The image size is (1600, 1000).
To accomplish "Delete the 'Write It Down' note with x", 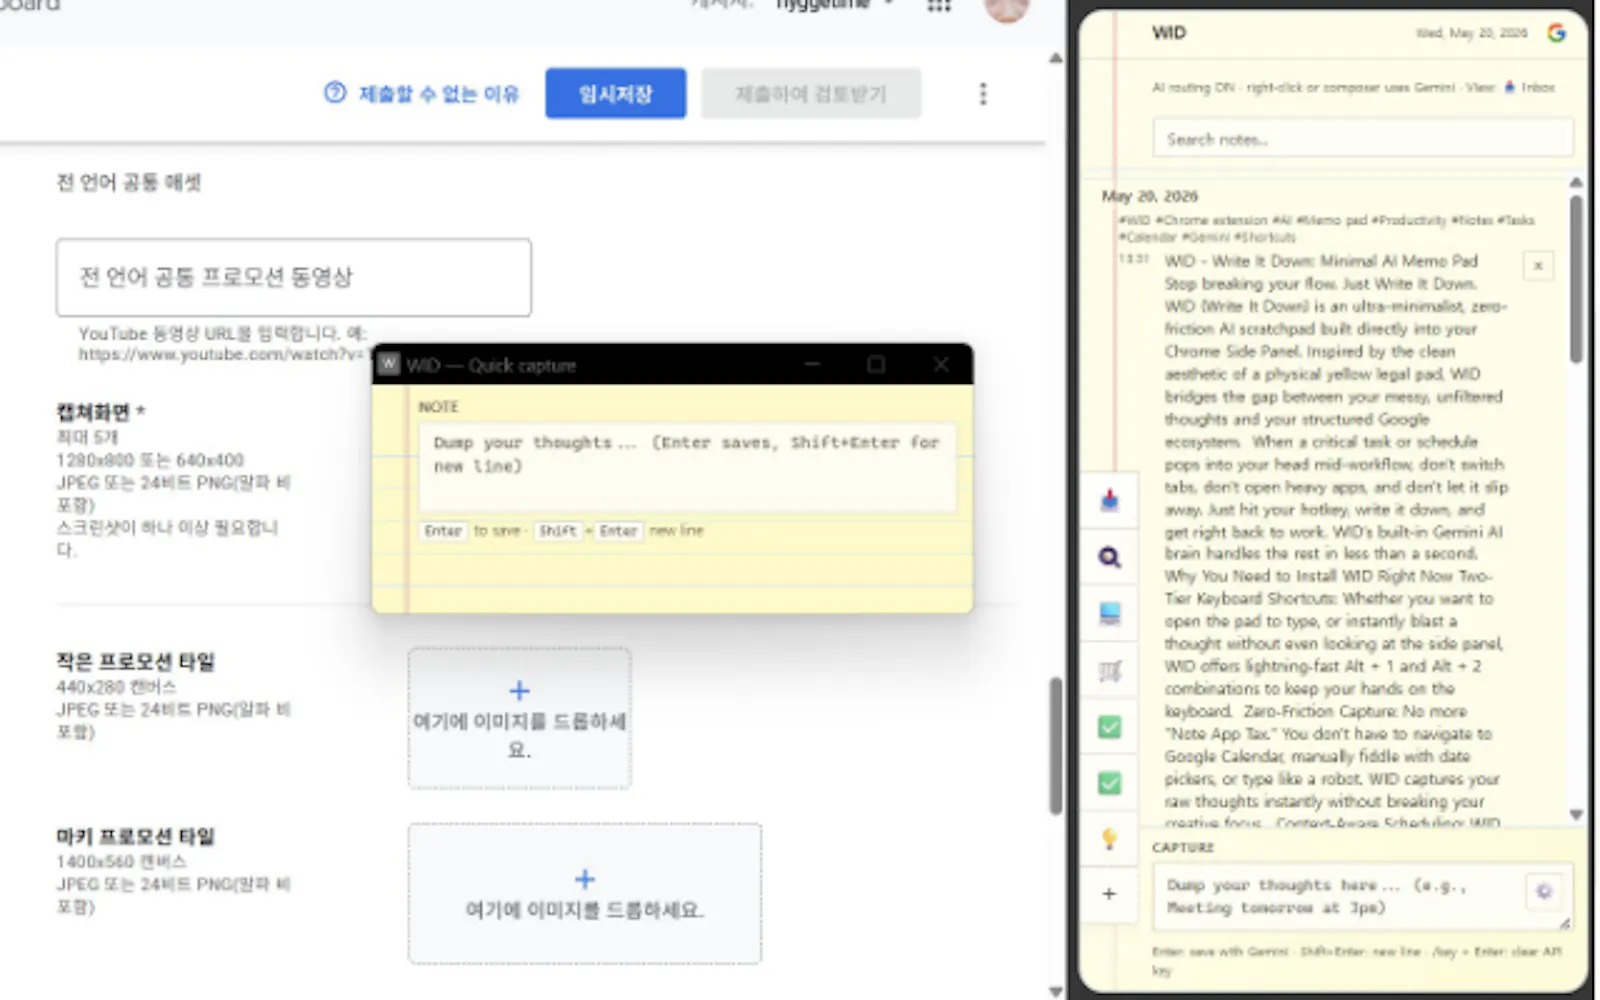I will (x=1538, y=266).
